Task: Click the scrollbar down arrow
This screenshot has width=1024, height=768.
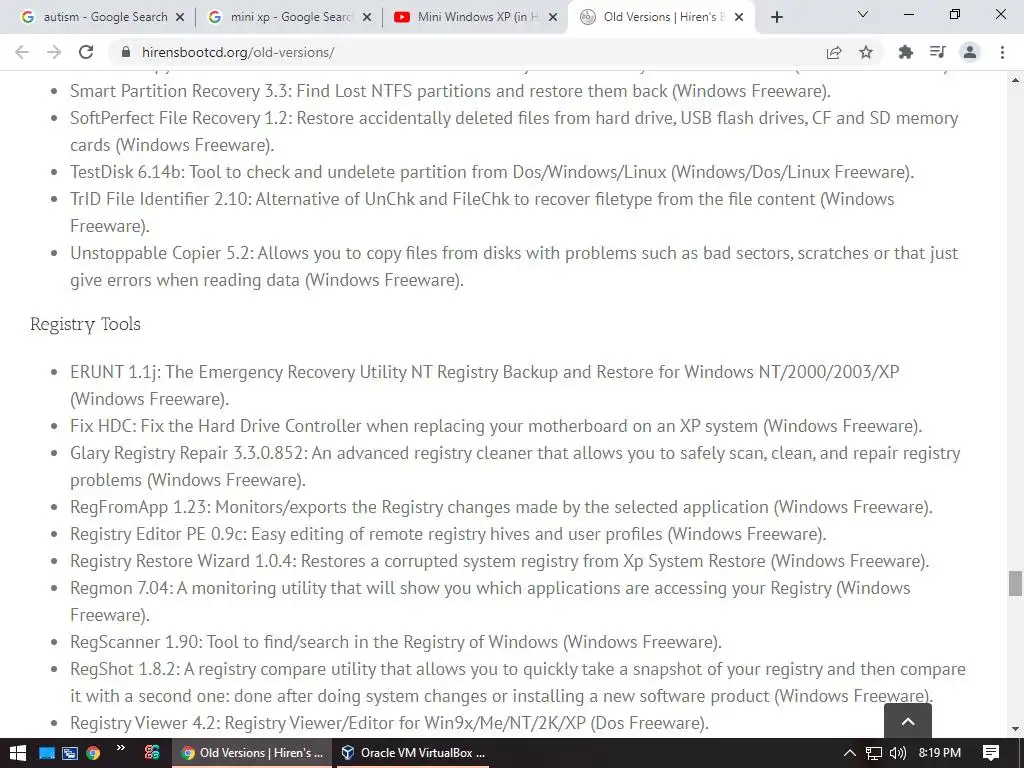Action: [x=1015, y=729]
